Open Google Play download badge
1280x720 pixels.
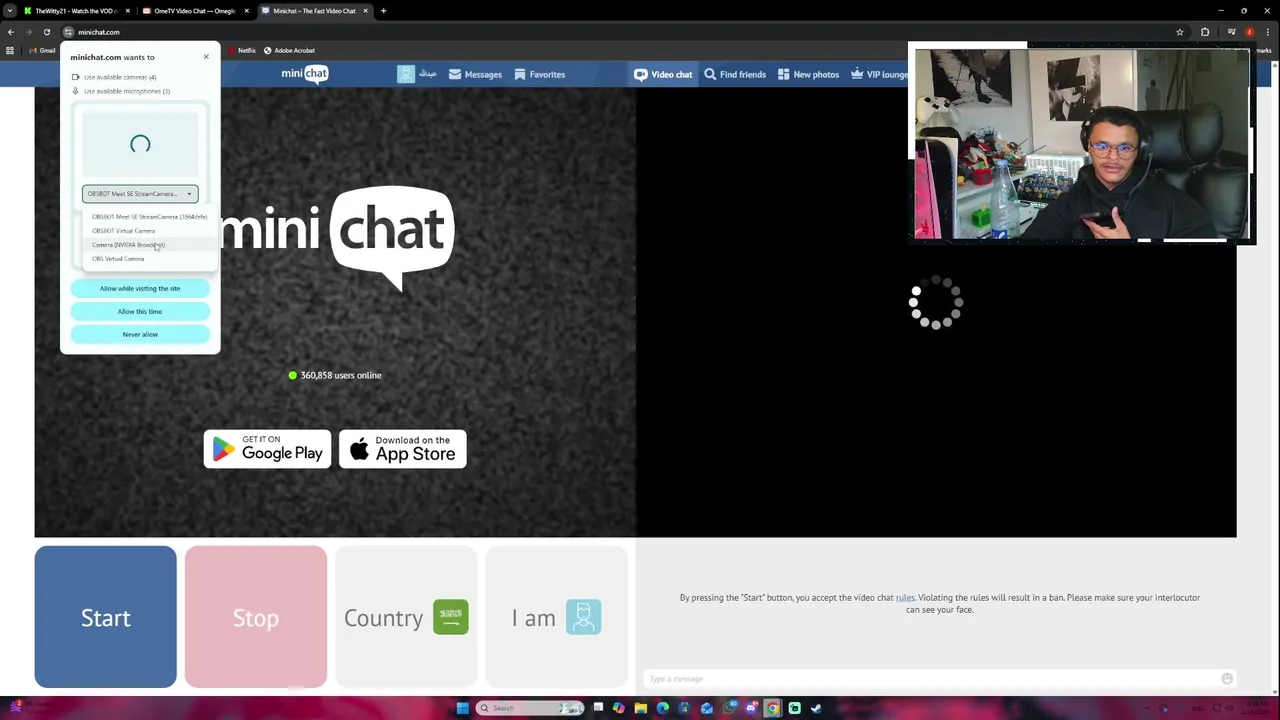click(267, 449)
